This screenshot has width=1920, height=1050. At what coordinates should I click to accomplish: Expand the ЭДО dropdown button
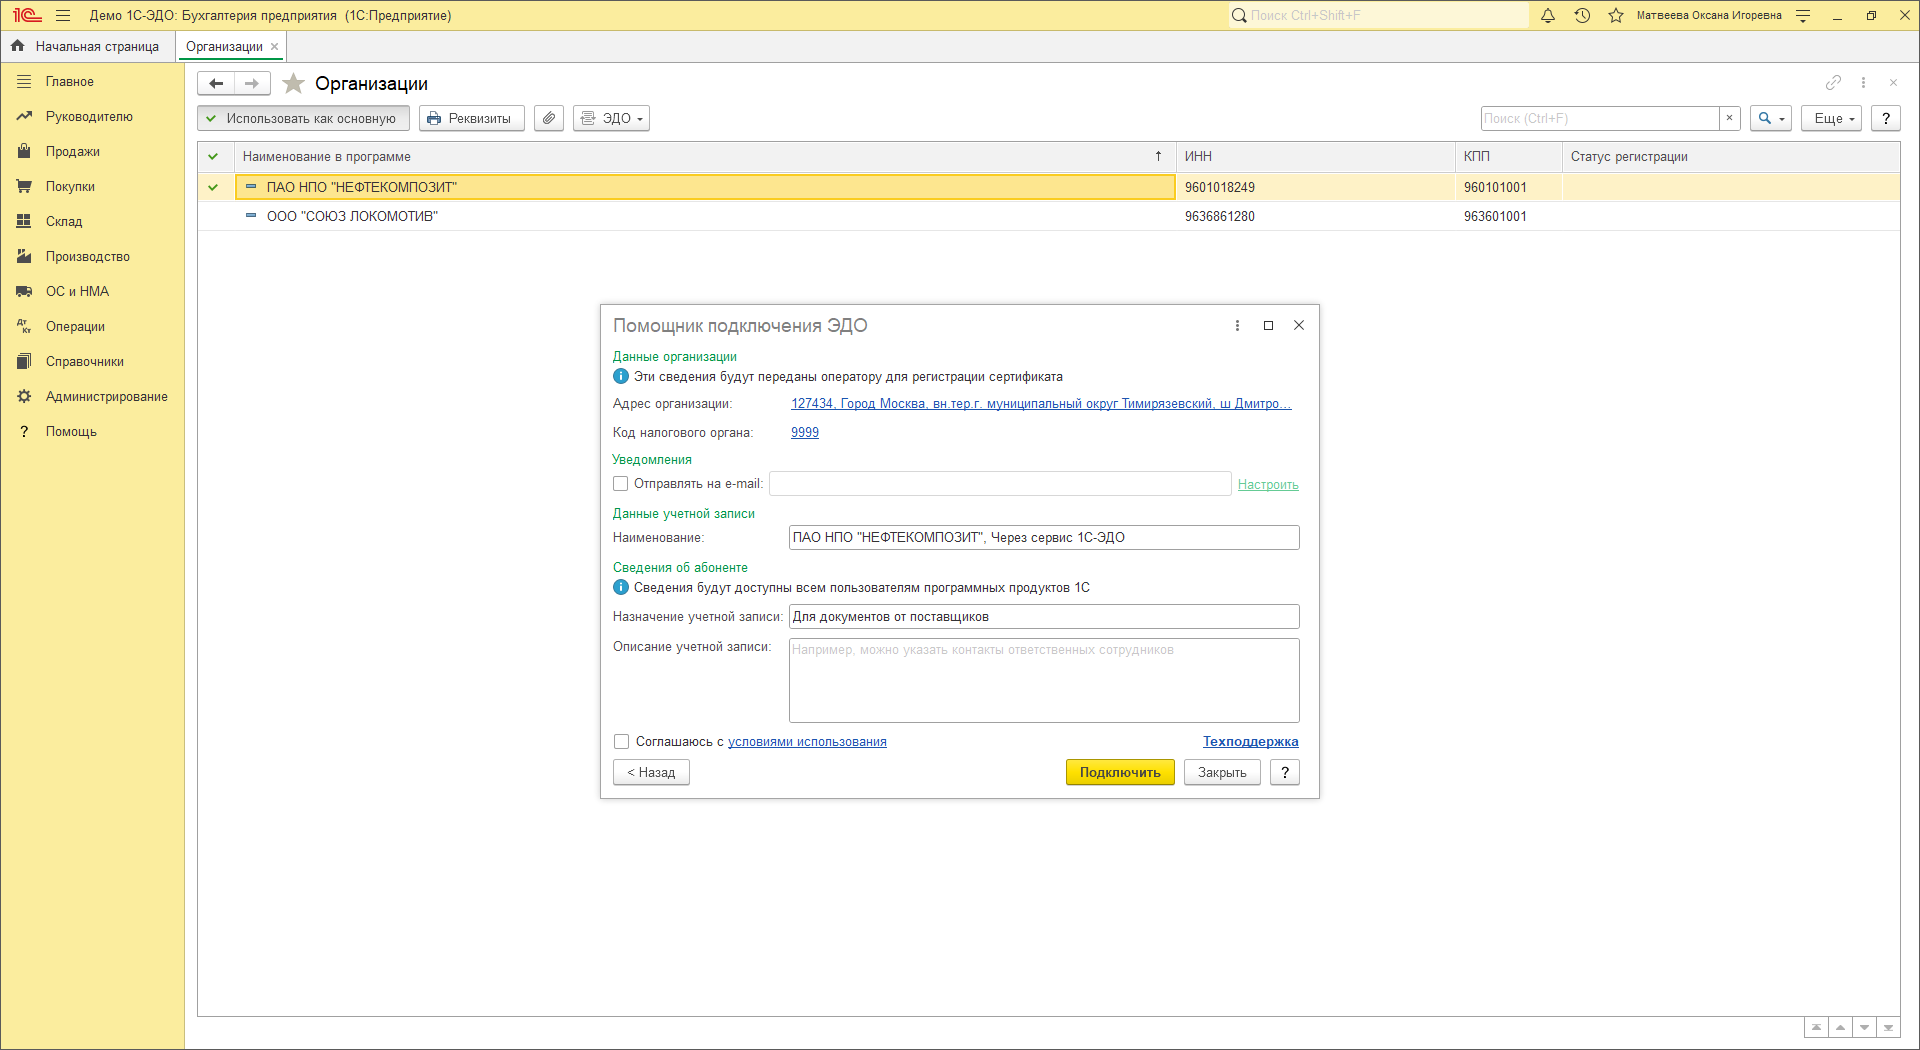click(611, 118)
